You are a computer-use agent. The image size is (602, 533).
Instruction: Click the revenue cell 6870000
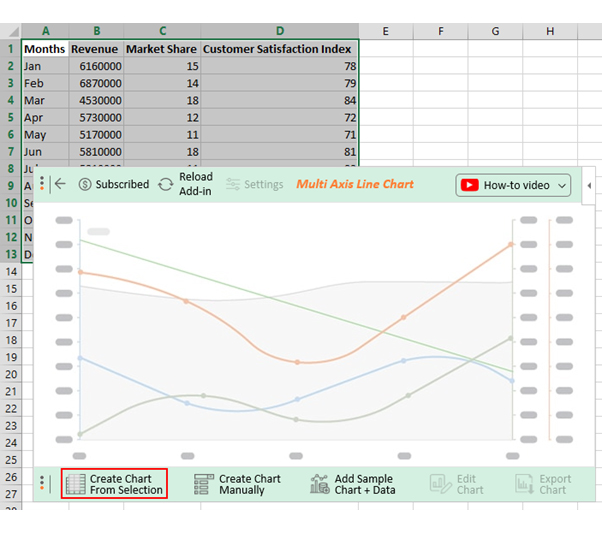(96, 83)
